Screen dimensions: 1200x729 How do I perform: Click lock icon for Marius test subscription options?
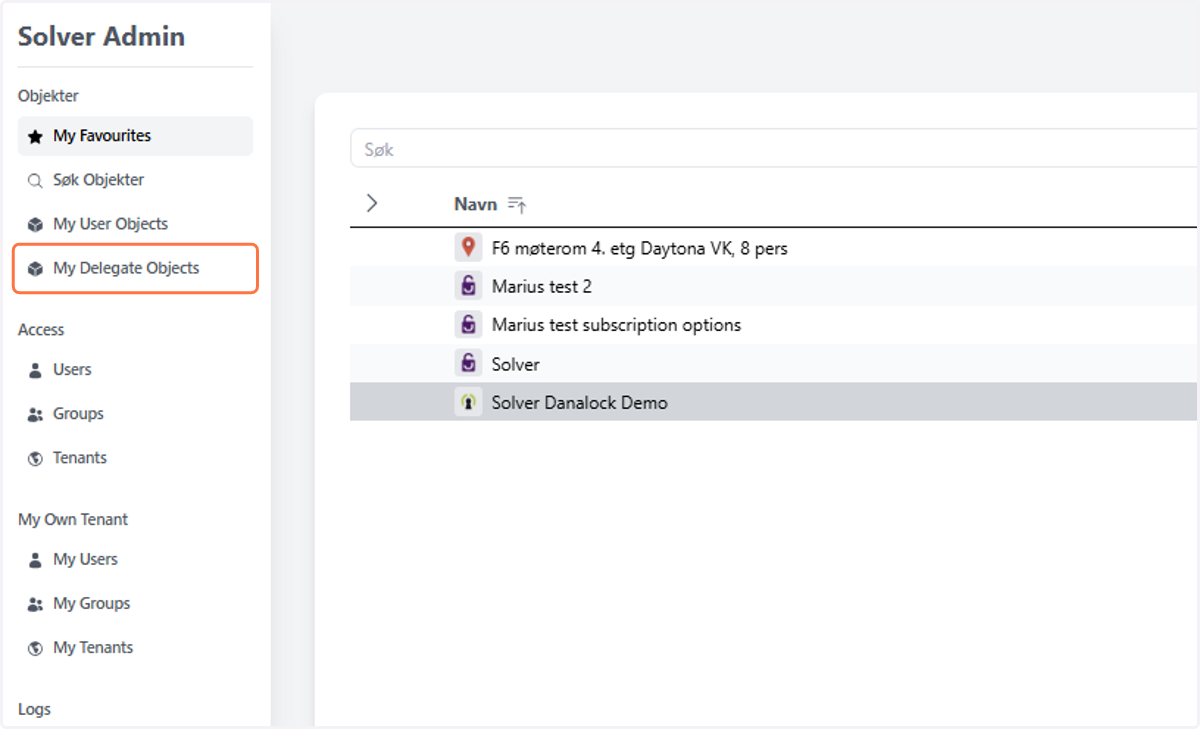coord(468,325)
